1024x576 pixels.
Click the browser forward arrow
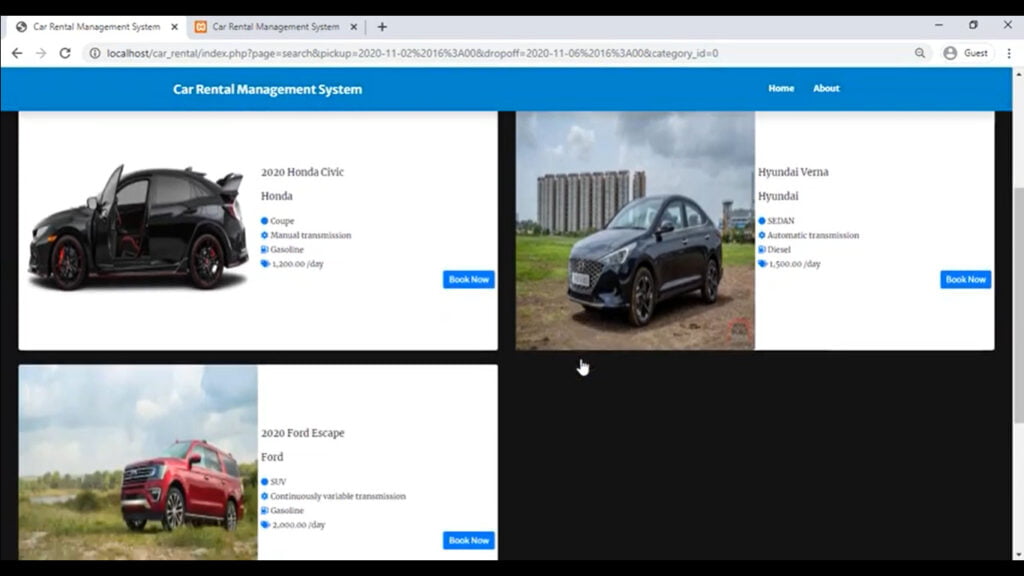pos(41,53)
